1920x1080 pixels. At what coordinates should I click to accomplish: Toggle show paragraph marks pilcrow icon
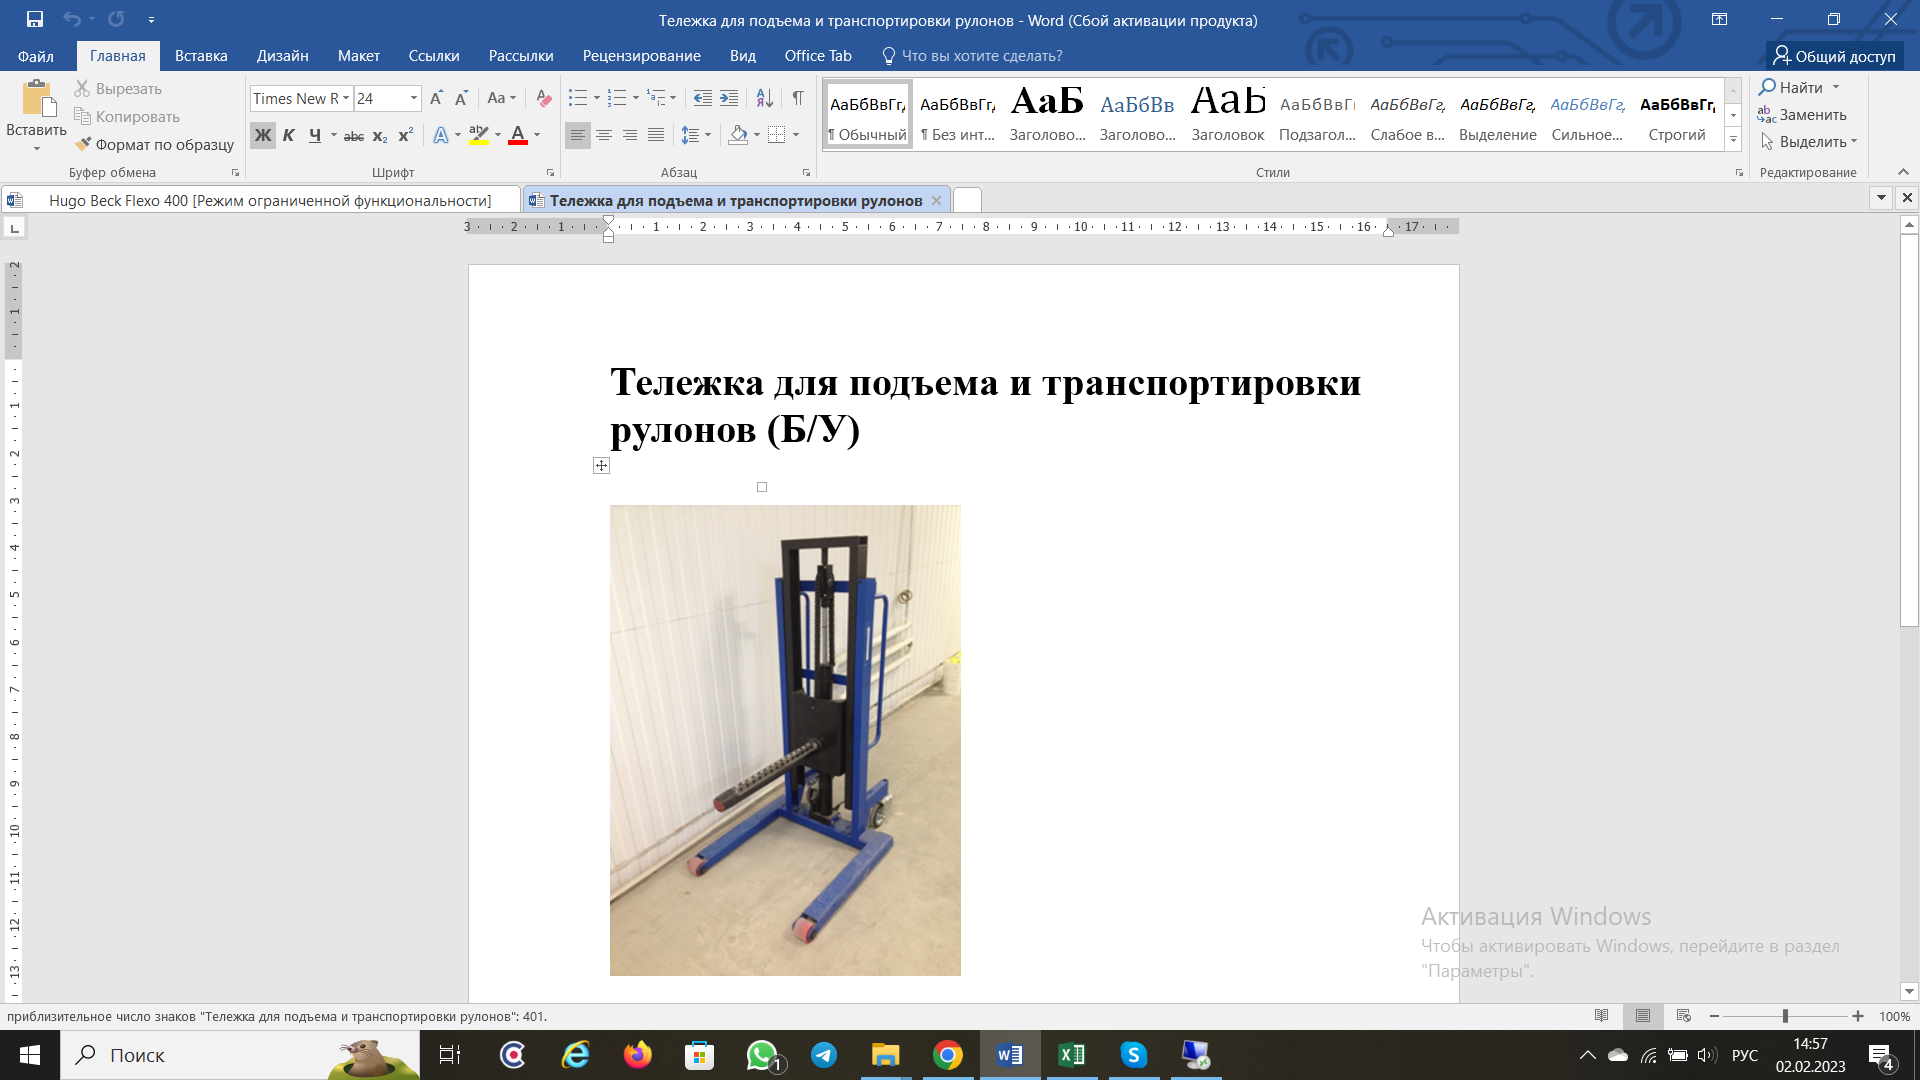coord(797,98)
